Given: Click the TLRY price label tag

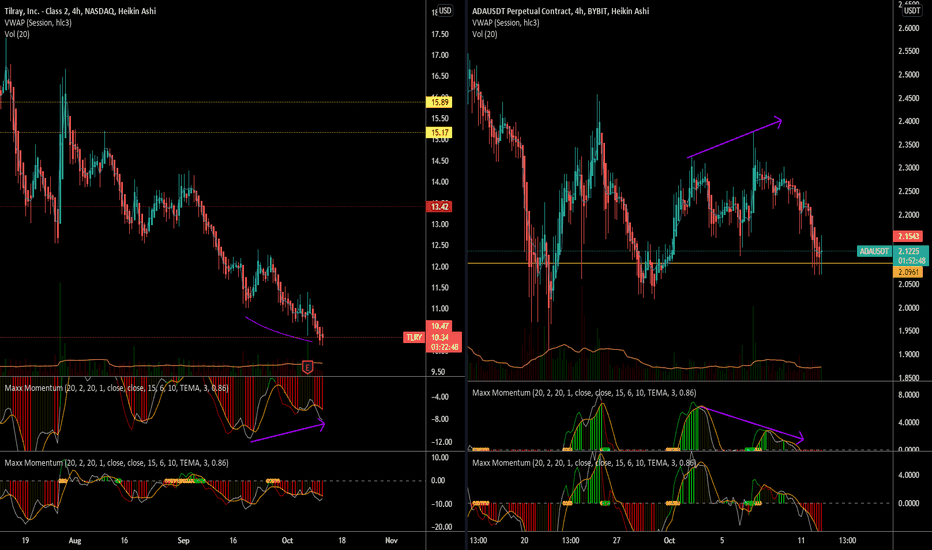Looking at the screenshot, I should tap(414, 338).
